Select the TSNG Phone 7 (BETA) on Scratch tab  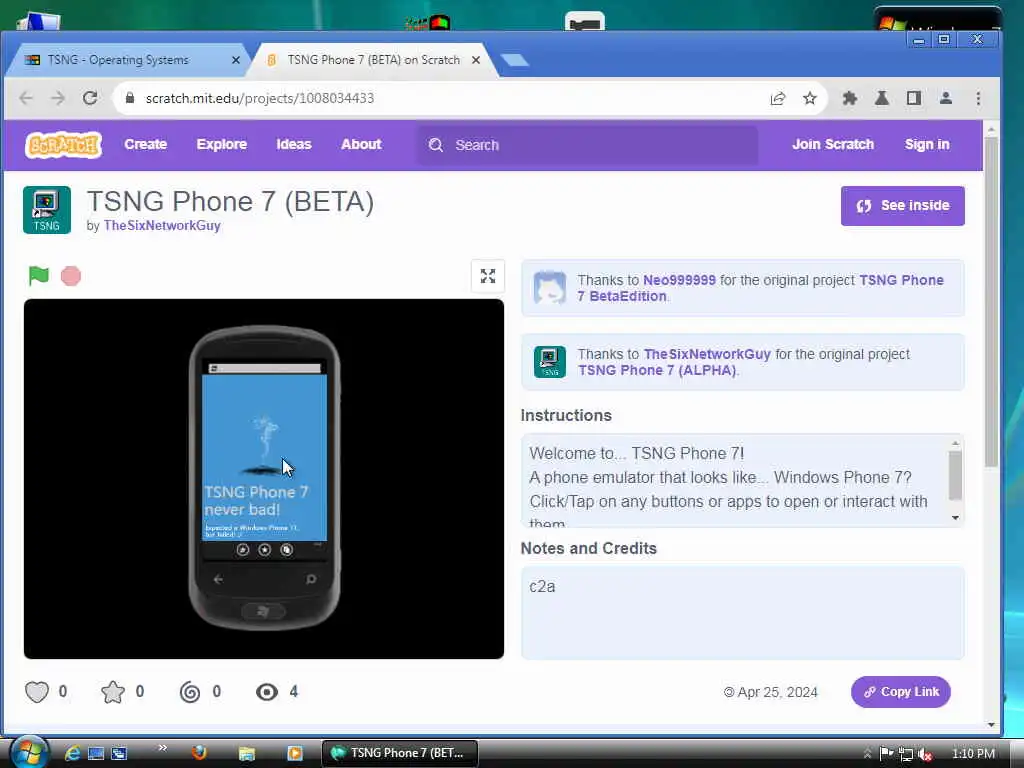pos(374,60)
